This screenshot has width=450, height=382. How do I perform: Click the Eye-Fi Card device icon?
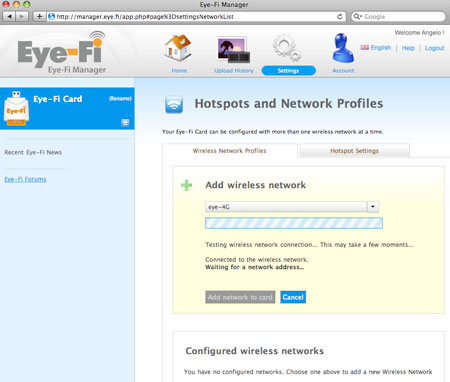16,108
